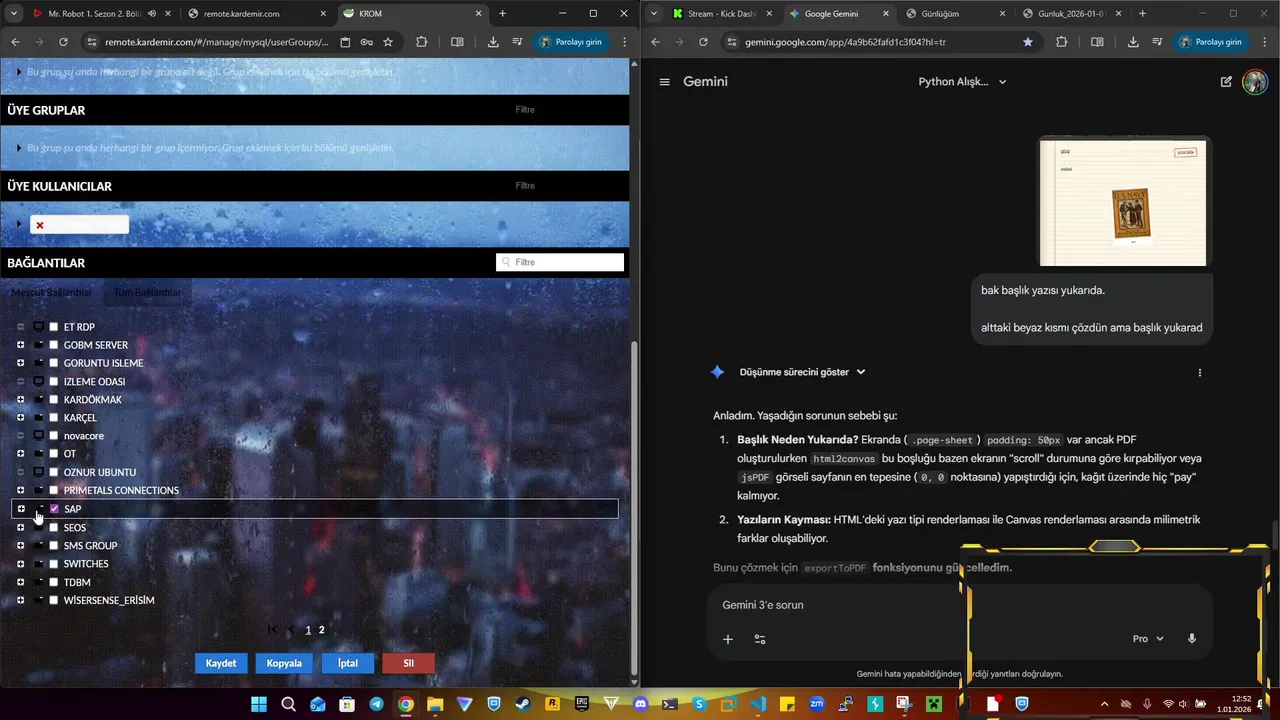The height and width of the screenshot is (720, 1280).
Task: Open the uploaded image thumbnail in Gemini
Action: click(1123, 202)
